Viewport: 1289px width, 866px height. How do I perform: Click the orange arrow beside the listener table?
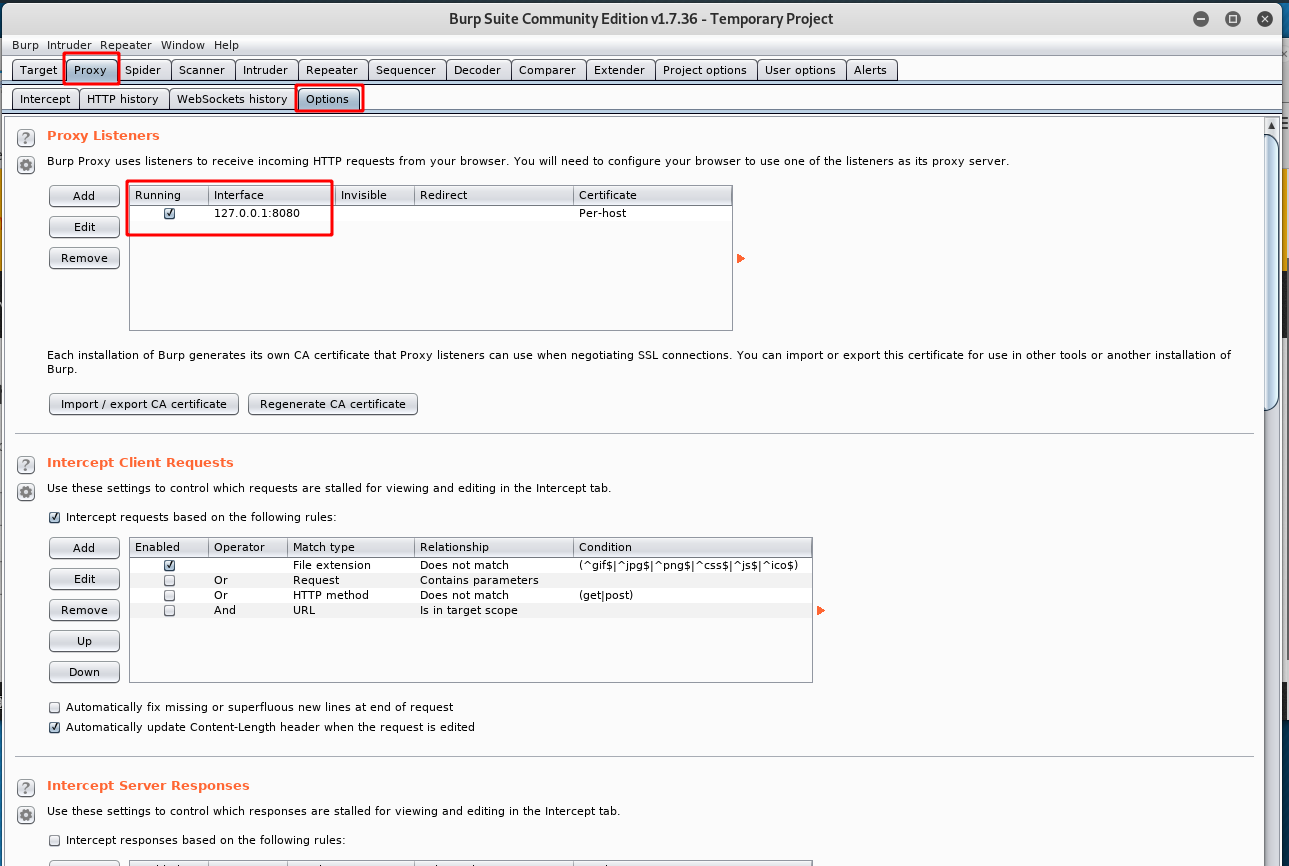[x=740, y=258]
